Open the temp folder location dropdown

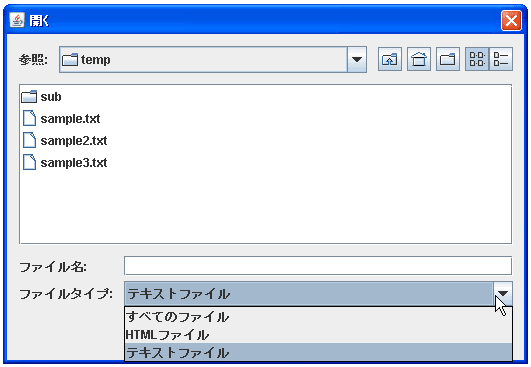[357, 60]
